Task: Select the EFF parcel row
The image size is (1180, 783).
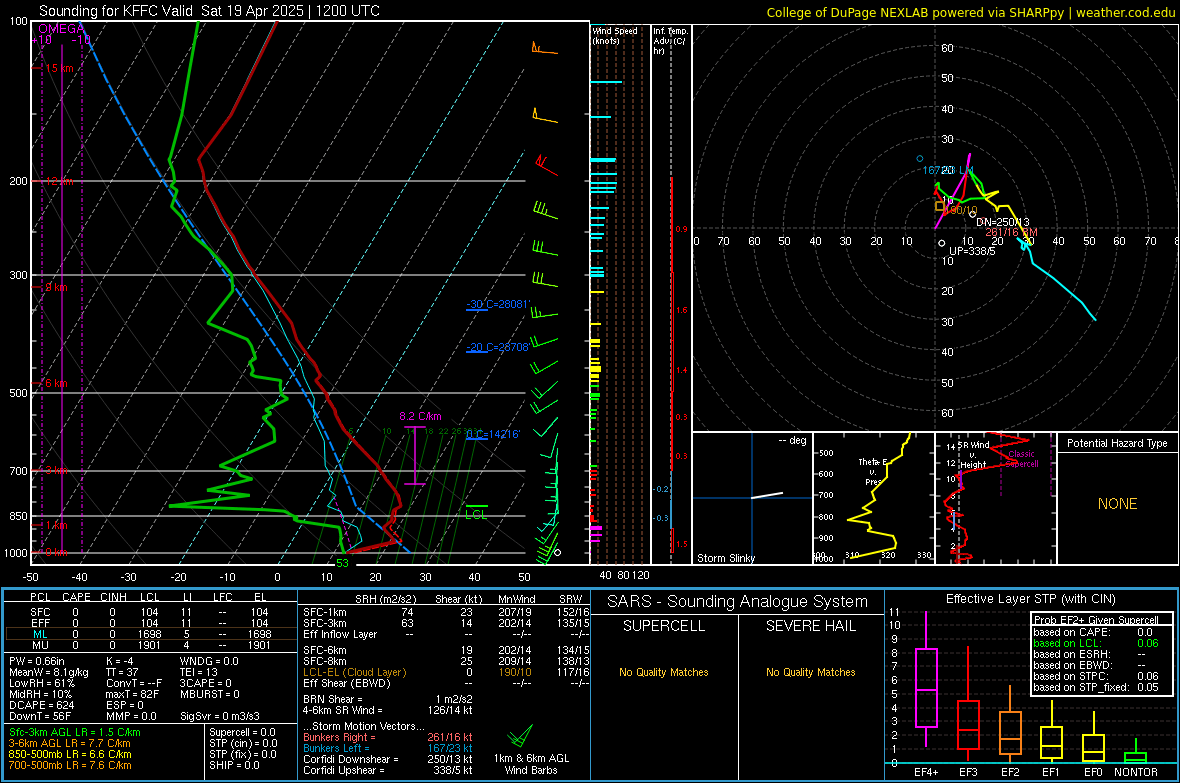Action: pyautogui.click(x=149, y=623)
